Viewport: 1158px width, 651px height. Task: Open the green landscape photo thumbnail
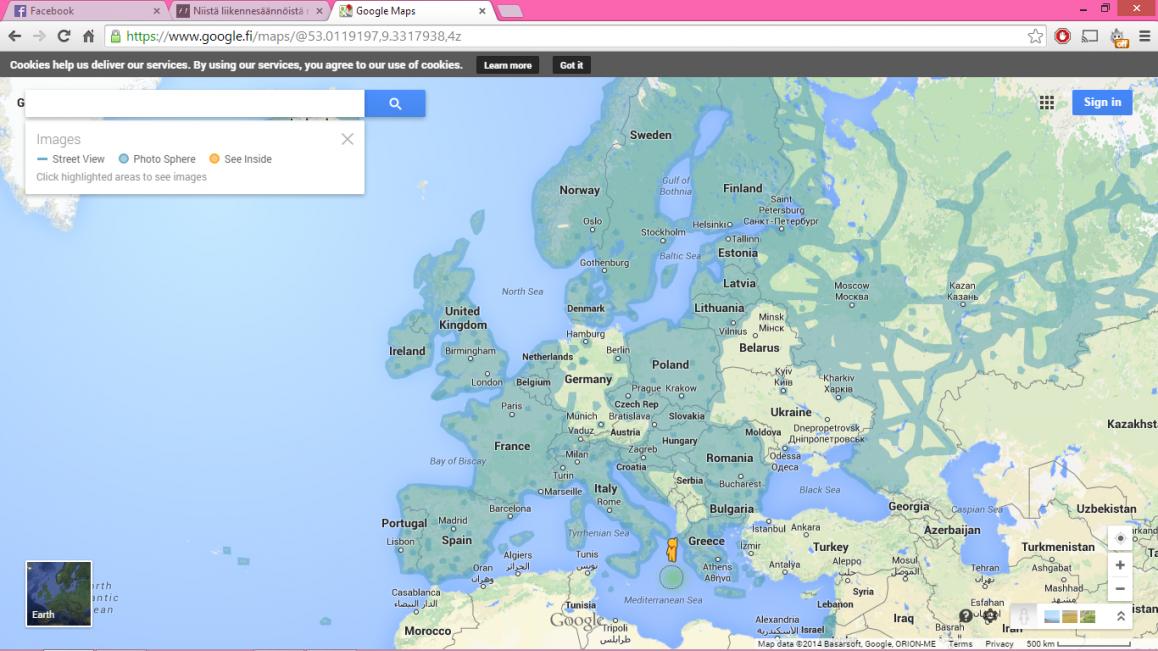pyautogui.click(x=1088, y=616)
